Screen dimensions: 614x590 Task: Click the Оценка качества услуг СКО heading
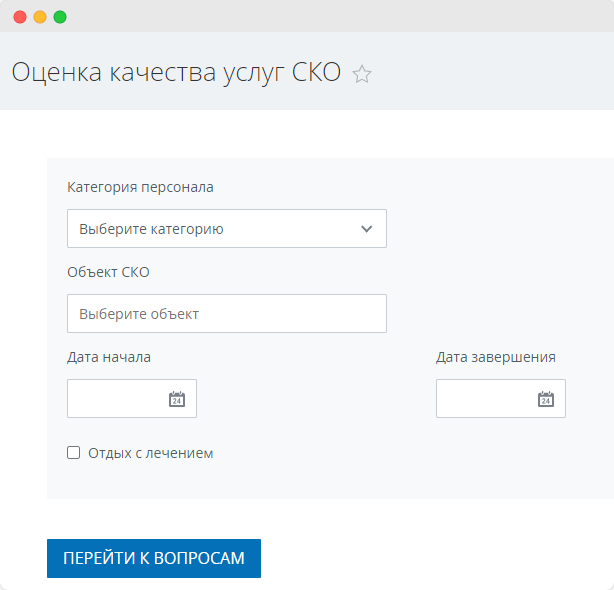pyautogui.click(x=176, y=72)
